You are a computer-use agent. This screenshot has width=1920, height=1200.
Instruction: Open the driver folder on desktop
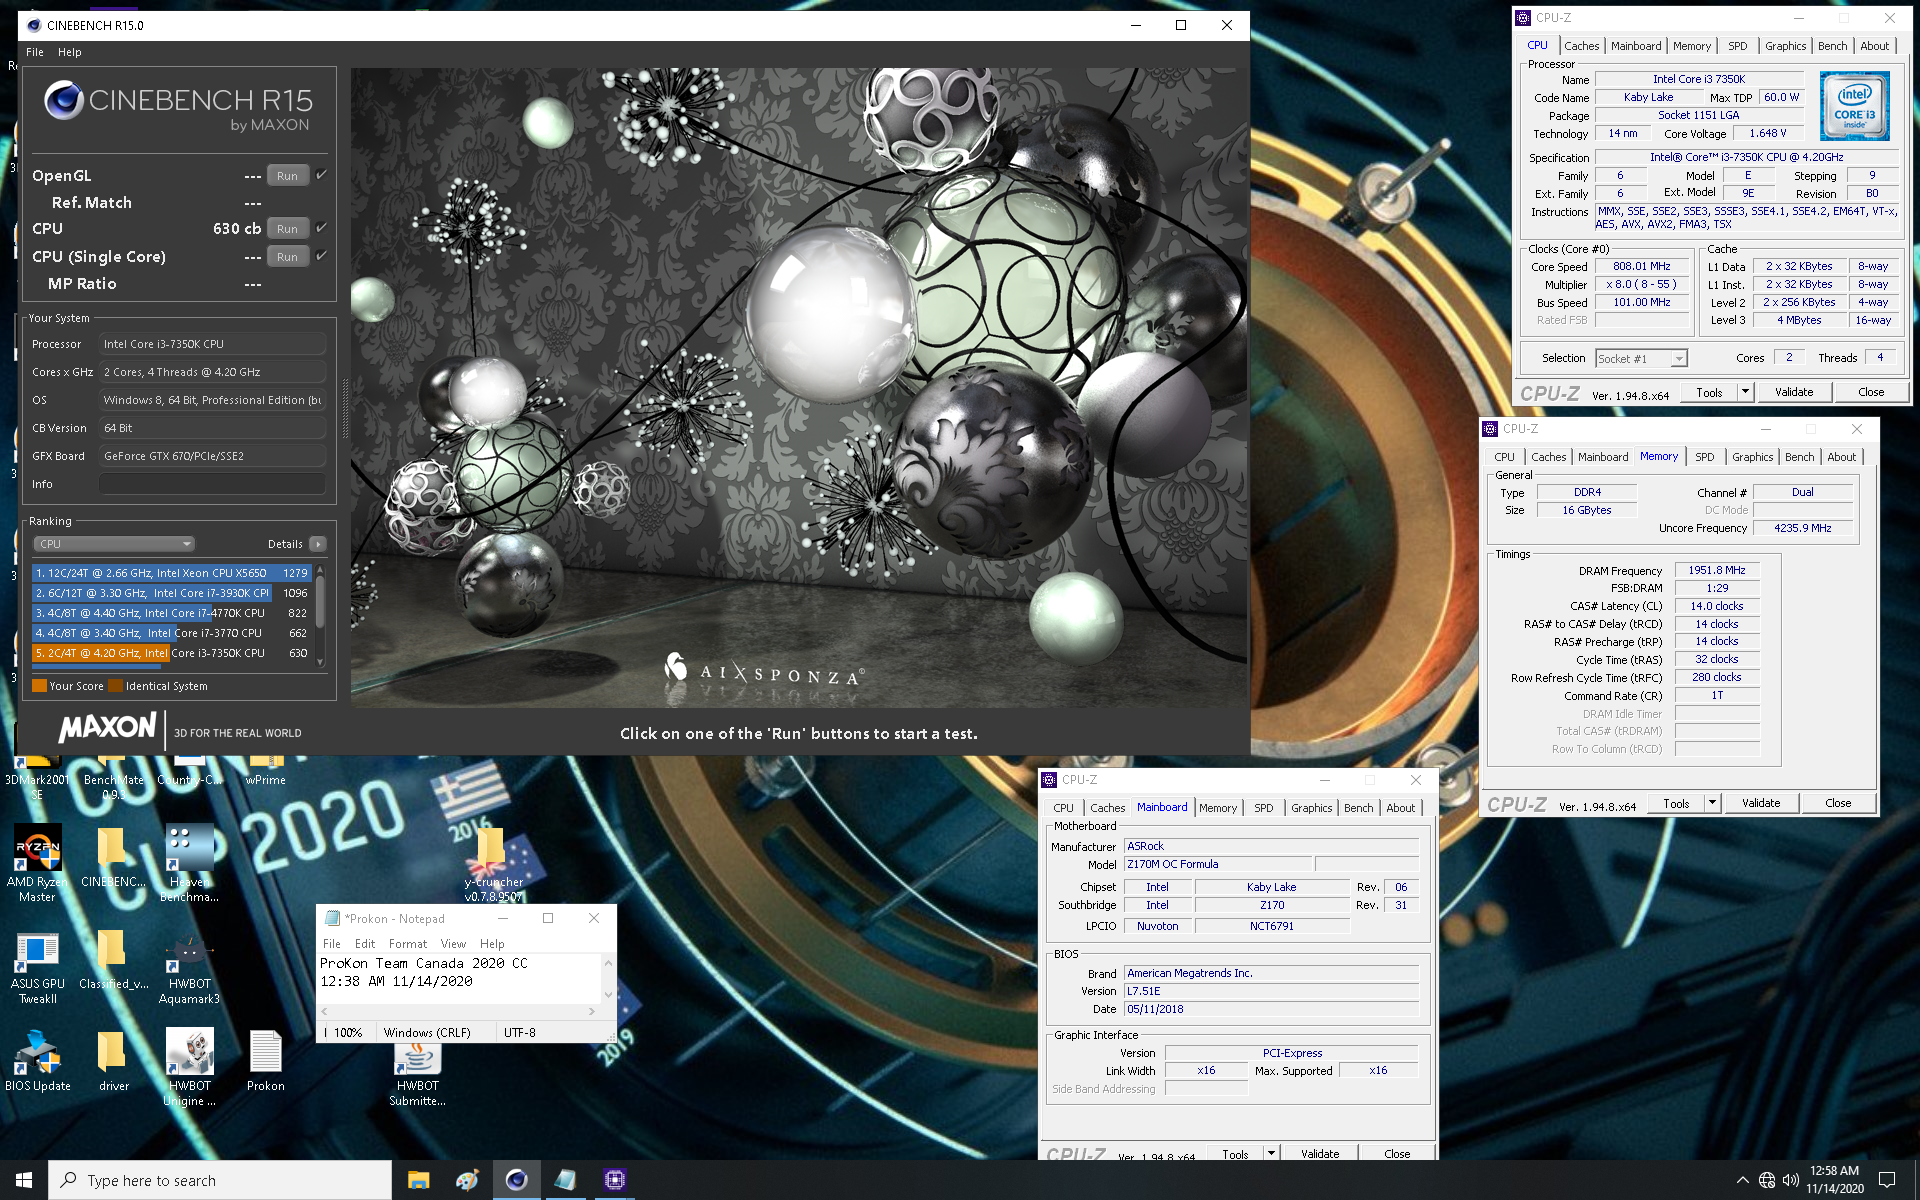tap(113, 1062)
